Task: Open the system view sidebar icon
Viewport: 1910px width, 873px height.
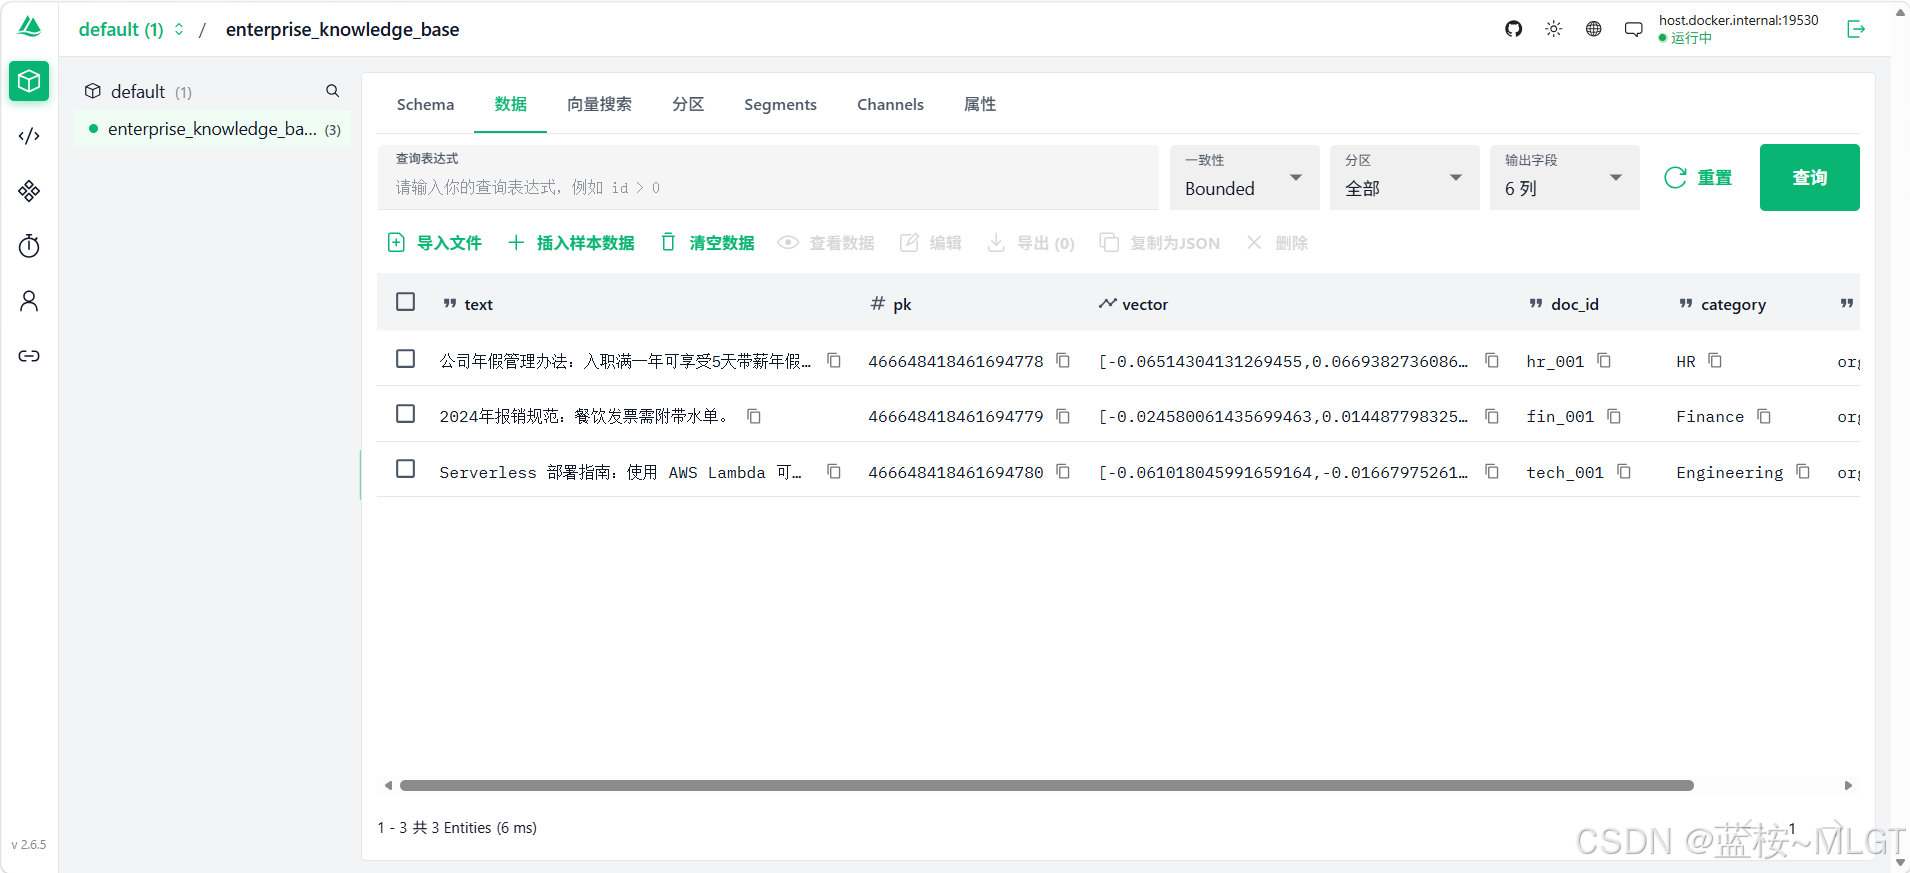Action: pyautogui.click(x=29, y=191)
